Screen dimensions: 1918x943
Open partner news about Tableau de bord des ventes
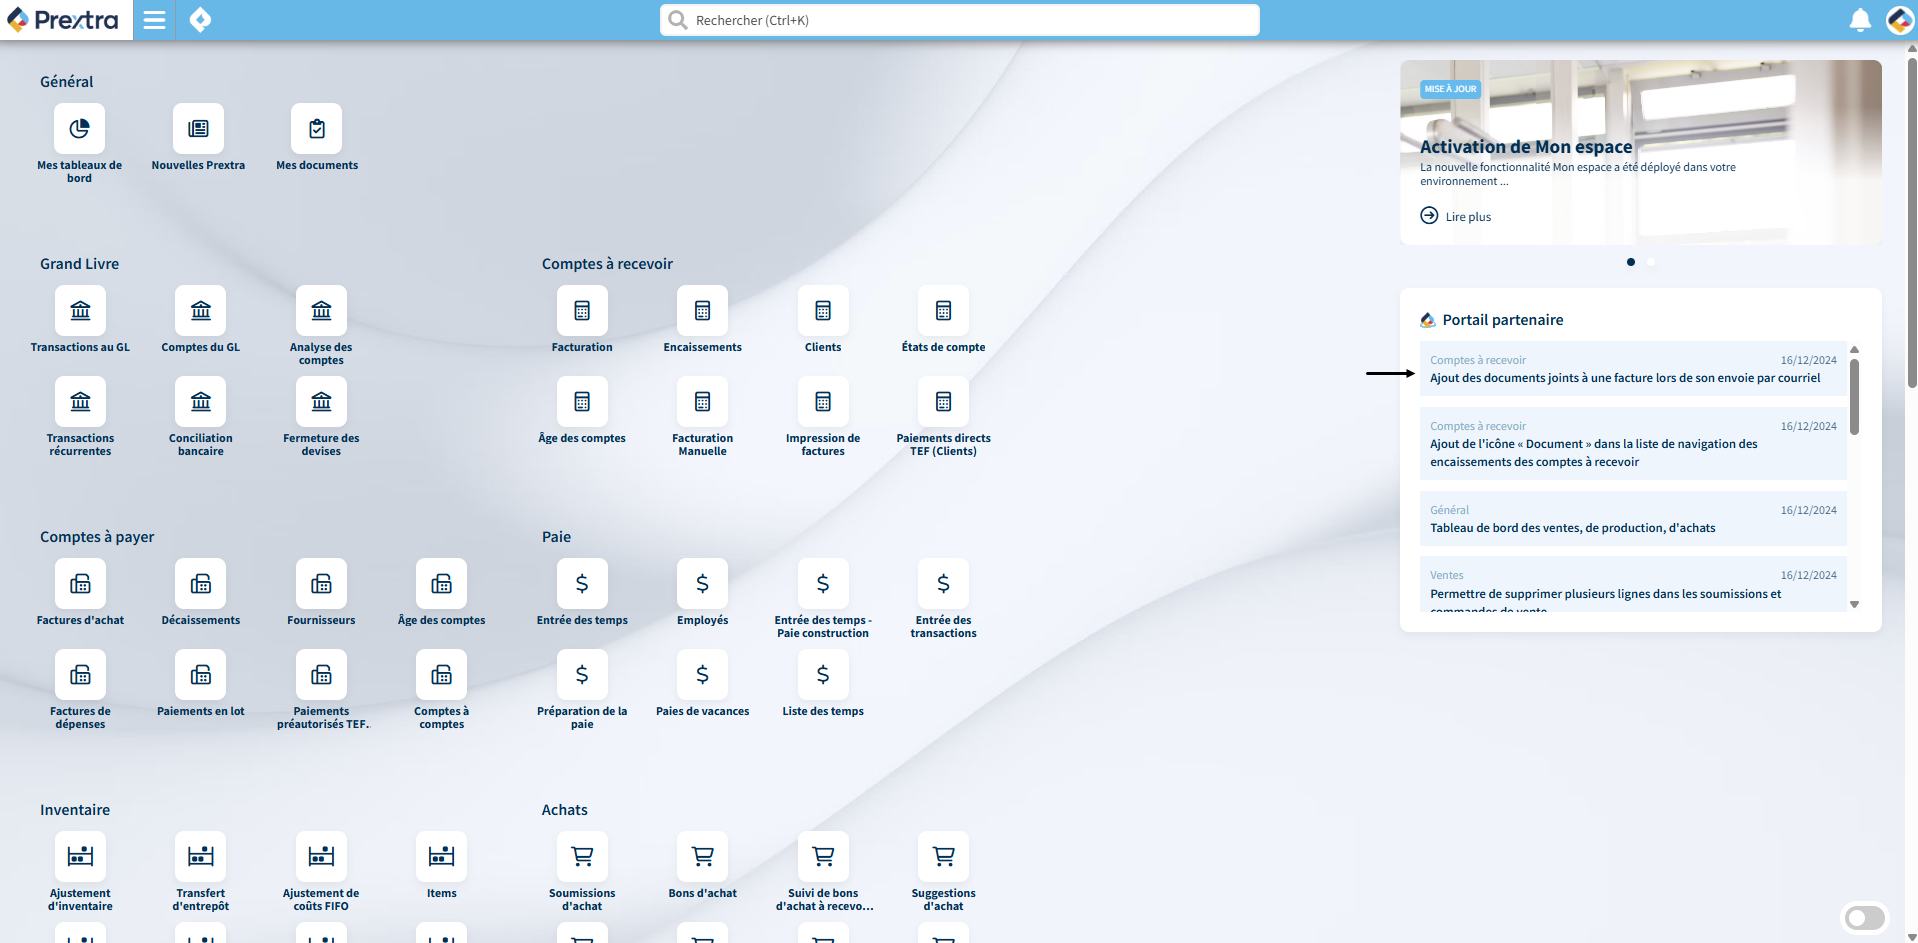[1572, 528]
